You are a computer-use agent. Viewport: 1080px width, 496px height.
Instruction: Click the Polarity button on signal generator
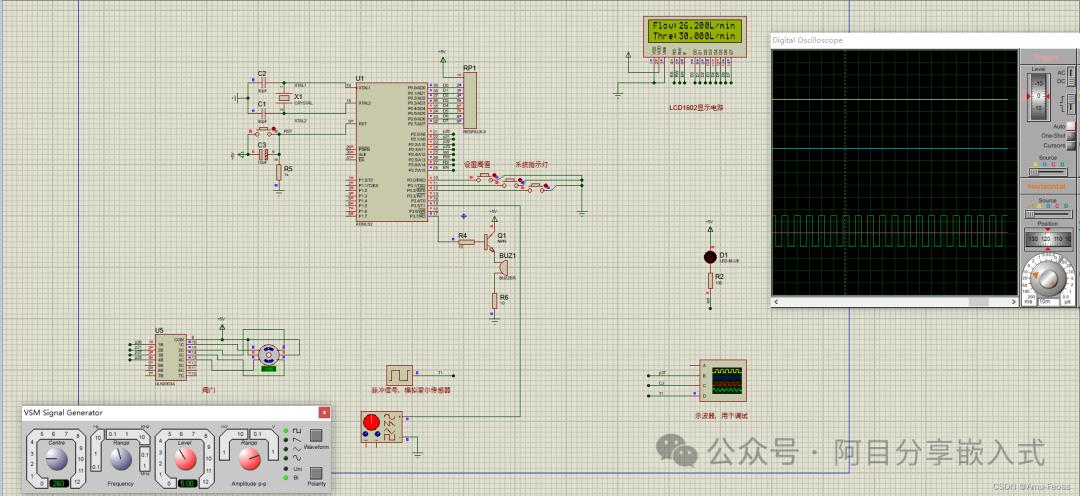[x=316, y=472]
